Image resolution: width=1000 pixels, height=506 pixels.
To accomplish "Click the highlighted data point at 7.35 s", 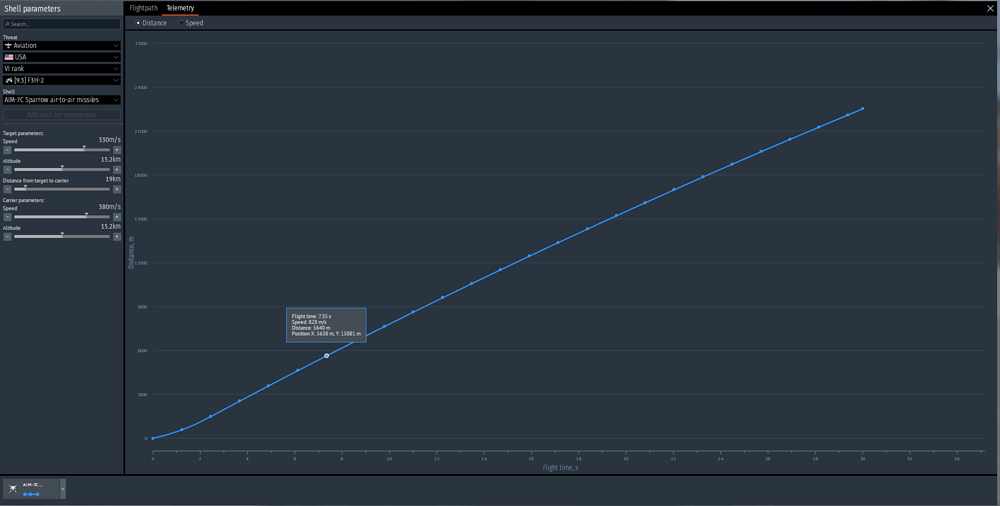I will point(327,355).
